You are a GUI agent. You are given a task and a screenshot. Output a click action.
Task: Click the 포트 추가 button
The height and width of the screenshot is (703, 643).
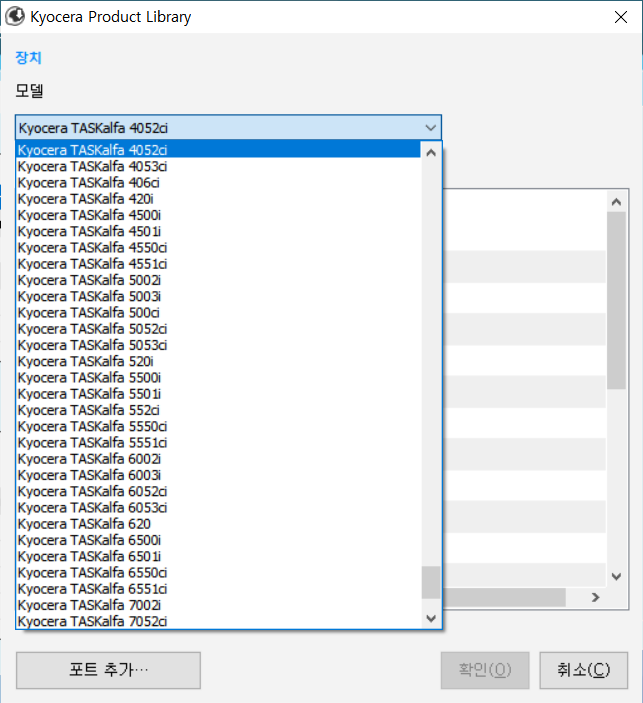click(108, 670)
